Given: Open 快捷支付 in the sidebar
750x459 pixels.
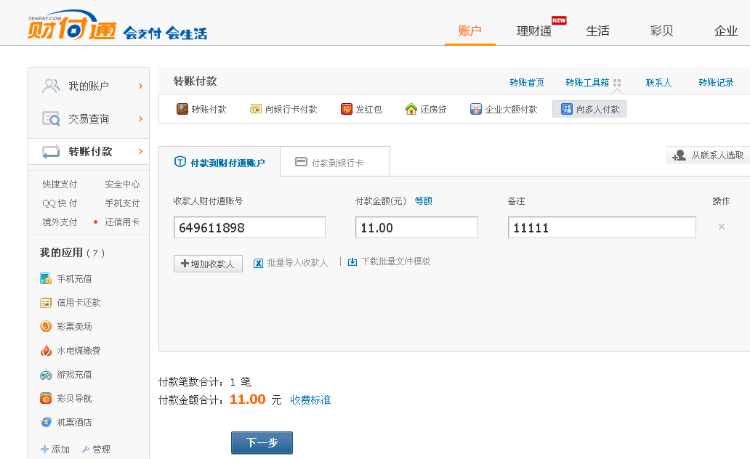Looking at the screenshot, I should point(60,184).
